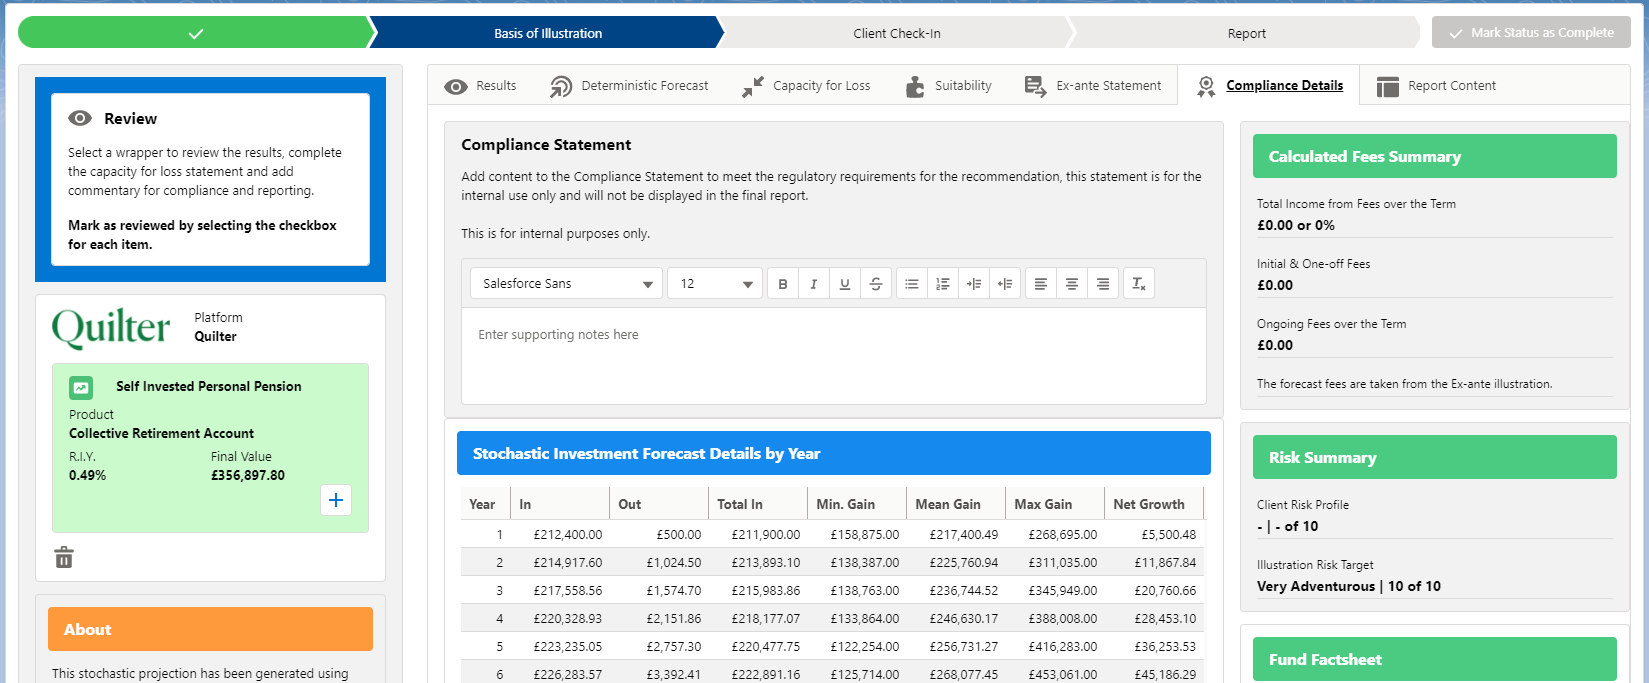Go to the Client Check-In stage

pyautogui.click(x=896, y=33)
